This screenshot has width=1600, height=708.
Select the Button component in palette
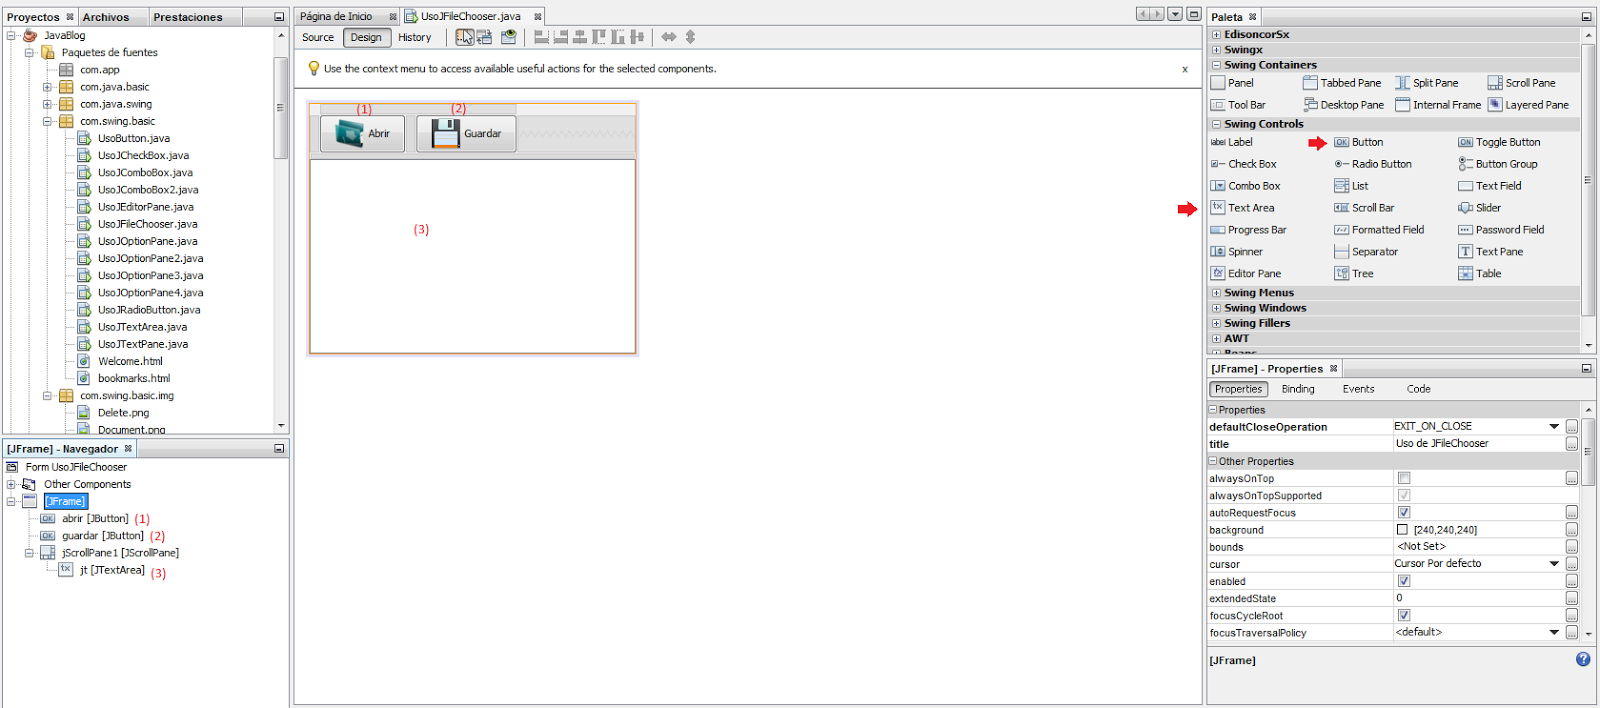click(x=1358, y=142)
